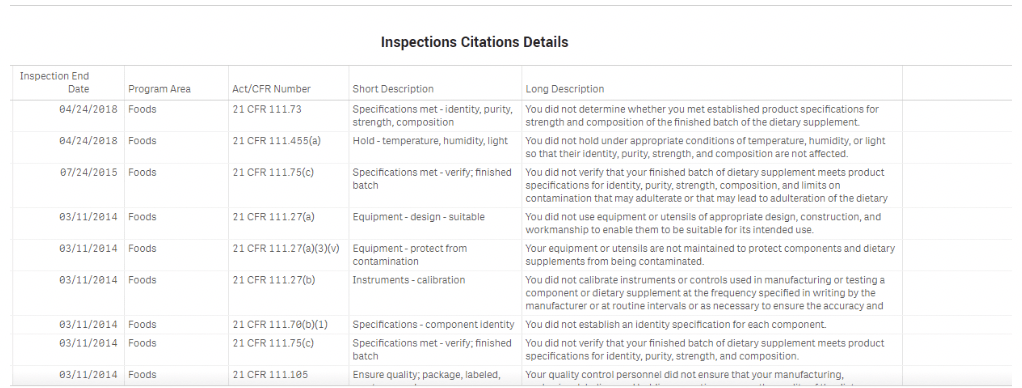Click the Program Area column header
Viewport: 1022px width, 388px height.
click(x=159, y=89)
